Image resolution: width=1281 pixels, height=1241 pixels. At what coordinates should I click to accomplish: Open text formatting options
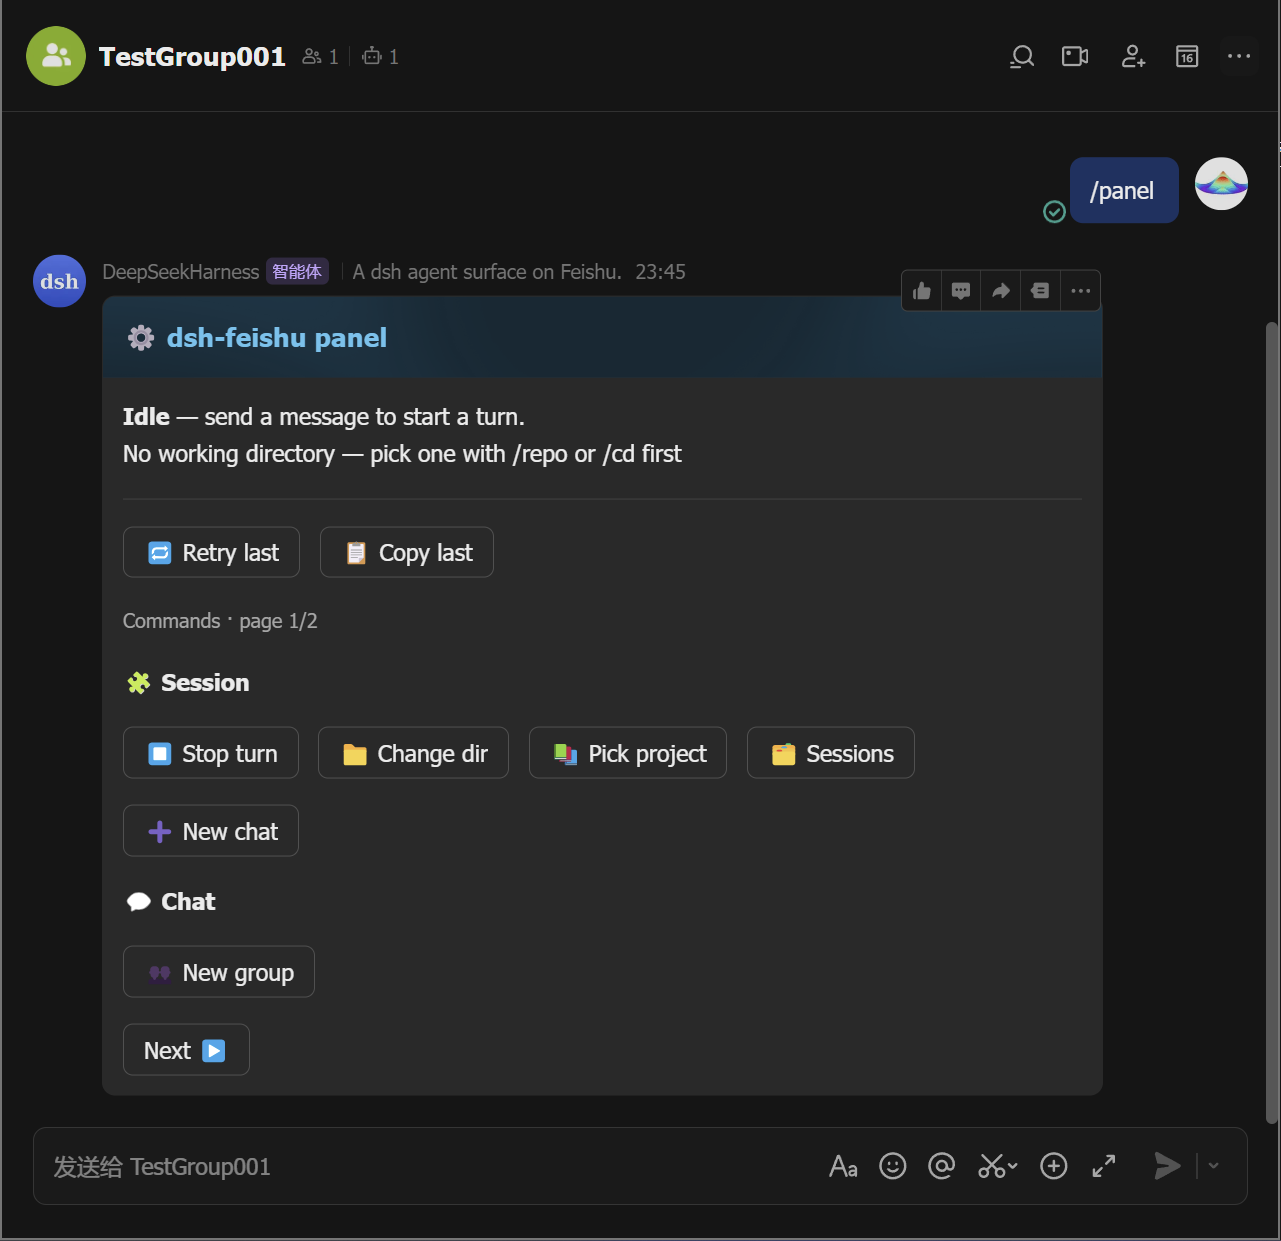click(843, 1166)
